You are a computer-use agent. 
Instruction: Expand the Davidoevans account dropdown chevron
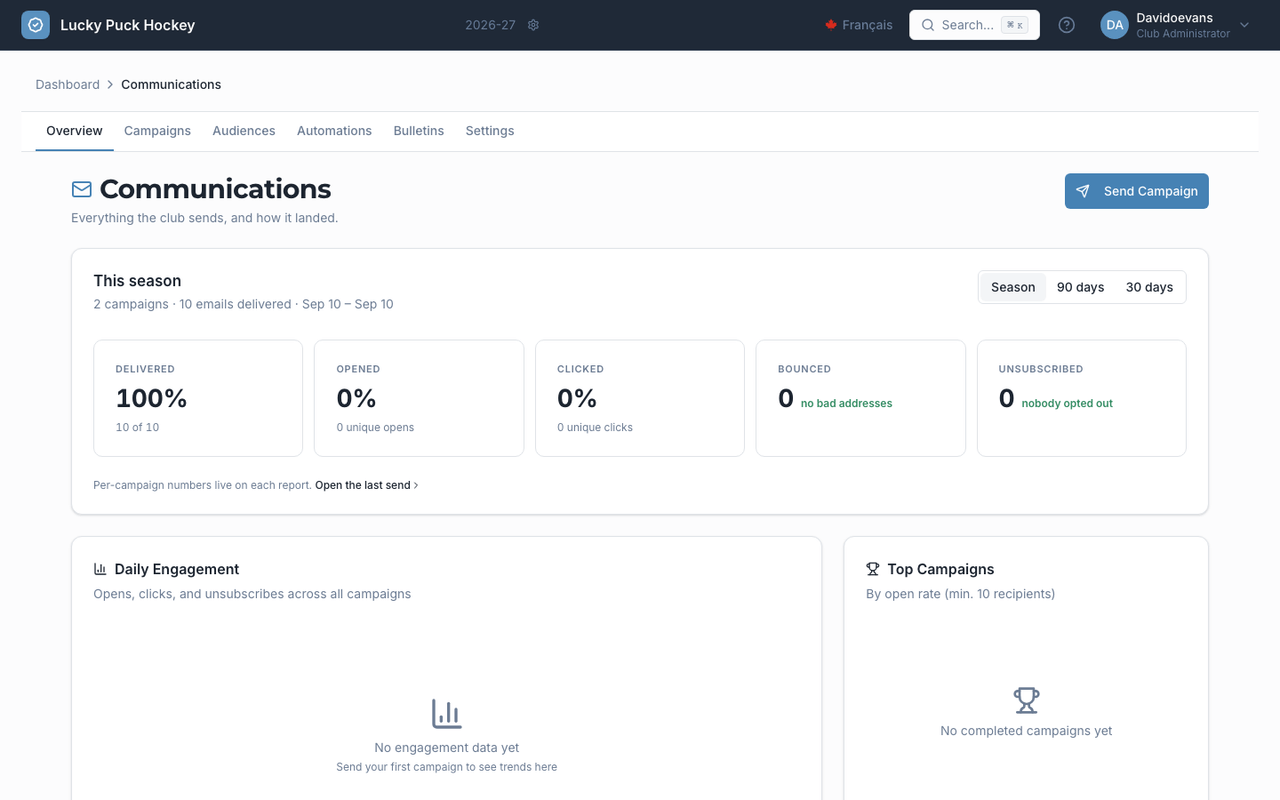tap(1244, 25)
